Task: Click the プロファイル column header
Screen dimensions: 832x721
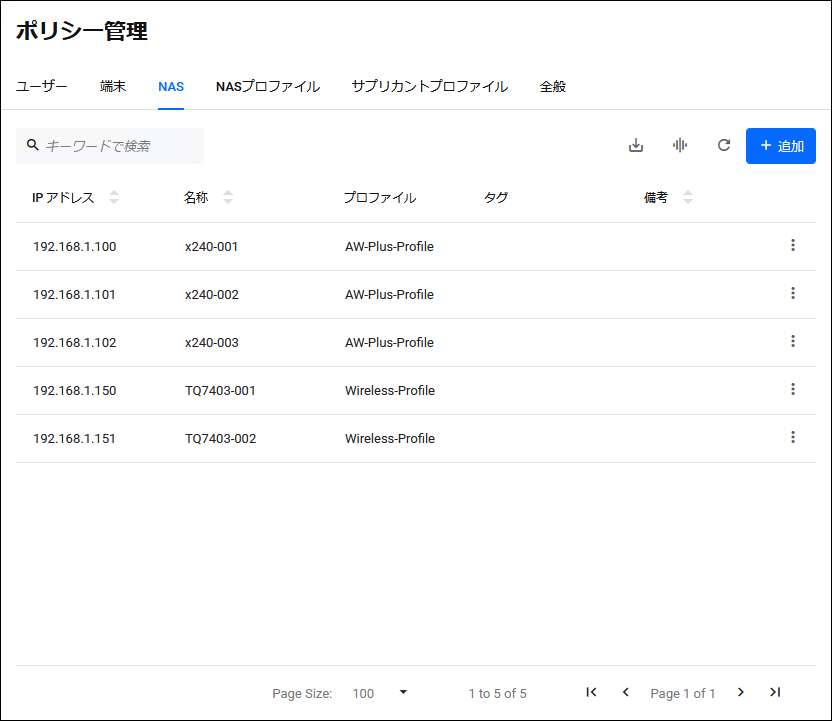Action: coord(379,197)
